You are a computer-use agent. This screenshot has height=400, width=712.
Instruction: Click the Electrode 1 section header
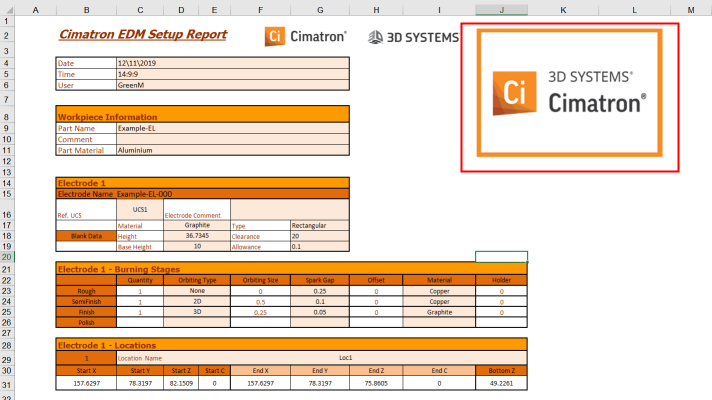pos(203,183)
